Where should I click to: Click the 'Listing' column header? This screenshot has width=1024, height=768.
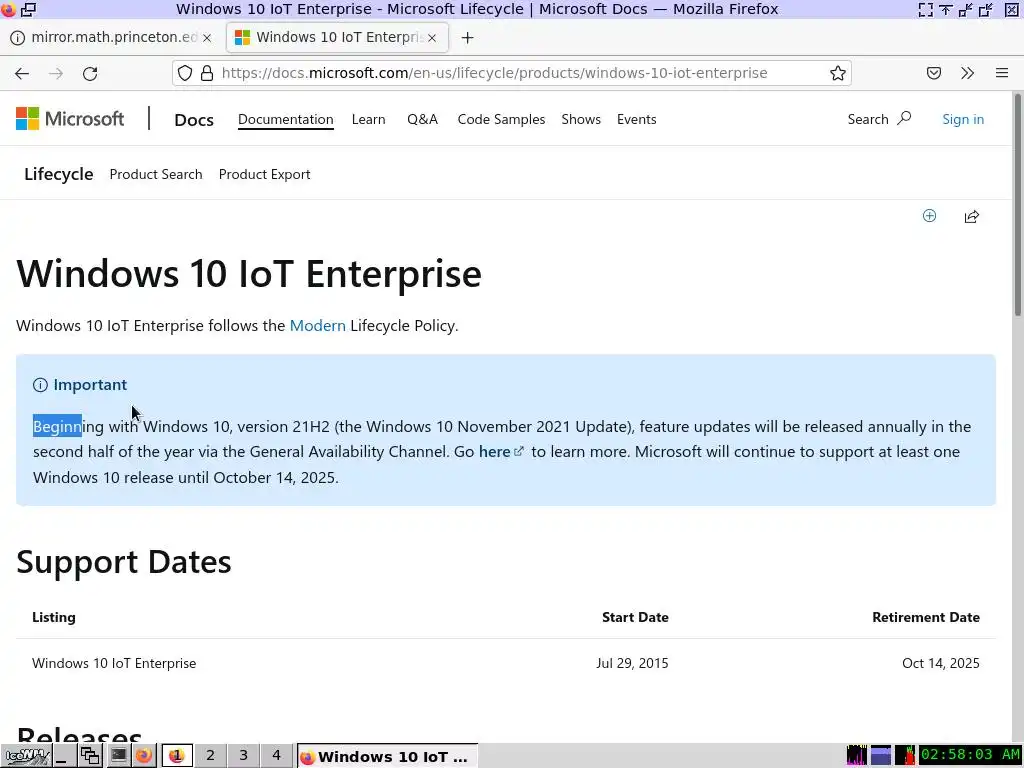coord(54,617)
